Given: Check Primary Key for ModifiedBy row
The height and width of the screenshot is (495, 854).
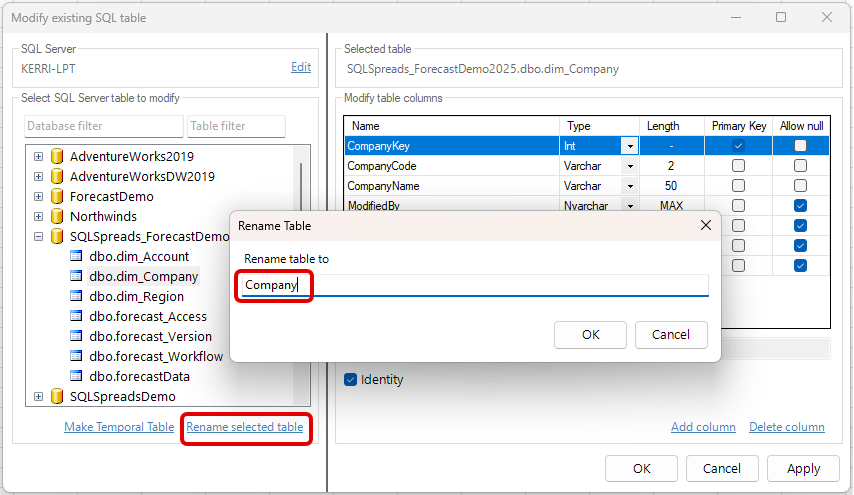Looking at the screenshot, I should click(x=738, y=205).
